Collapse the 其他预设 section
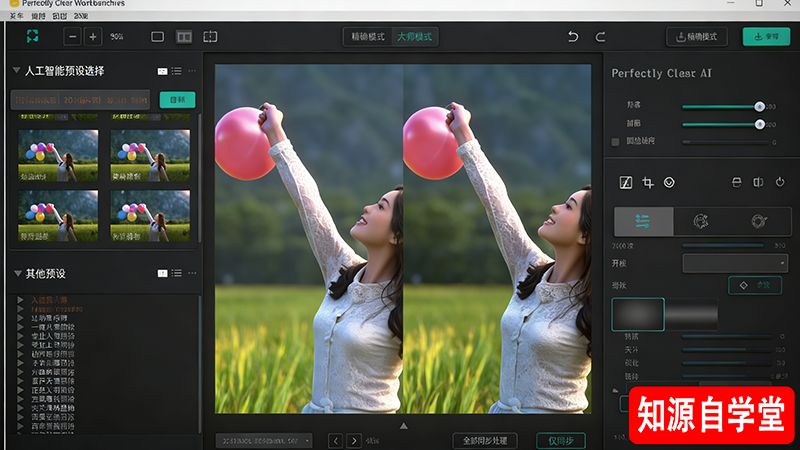Image resolution: width=800 pixels, height=450 pixels. (17, 273)
